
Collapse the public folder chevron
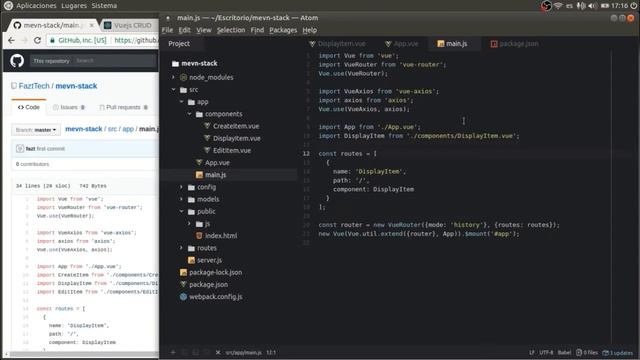(182, 211)
